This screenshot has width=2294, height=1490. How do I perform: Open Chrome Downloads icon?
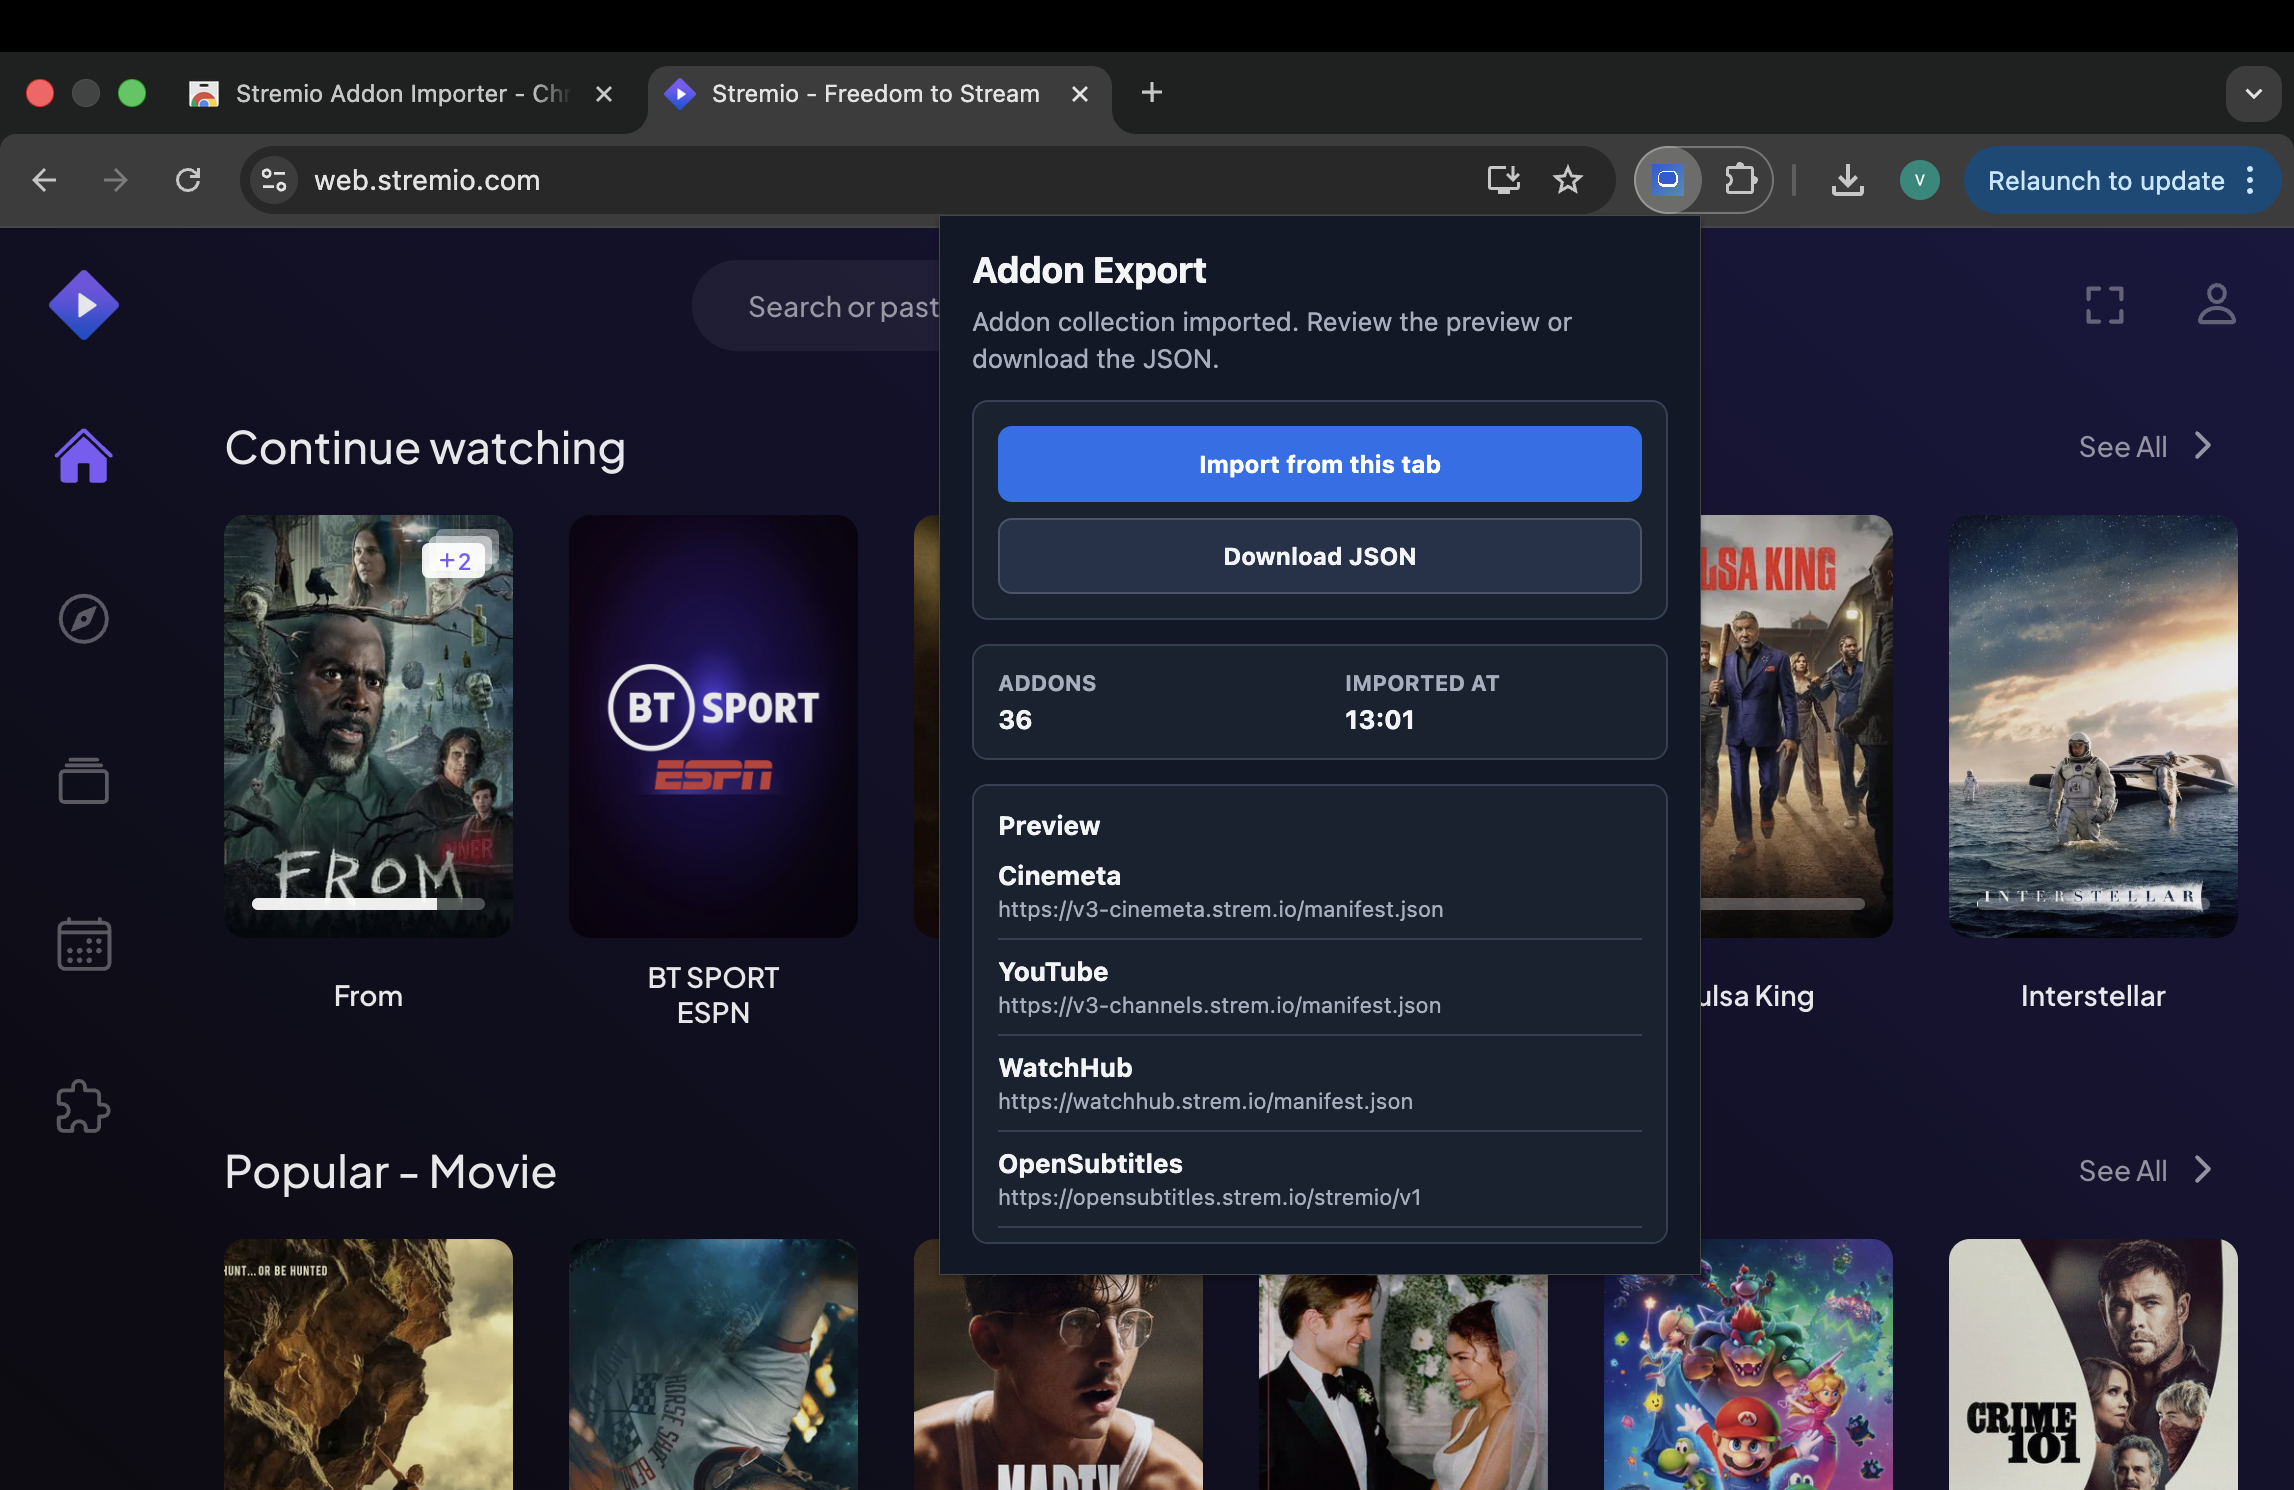coord(1848,180)
